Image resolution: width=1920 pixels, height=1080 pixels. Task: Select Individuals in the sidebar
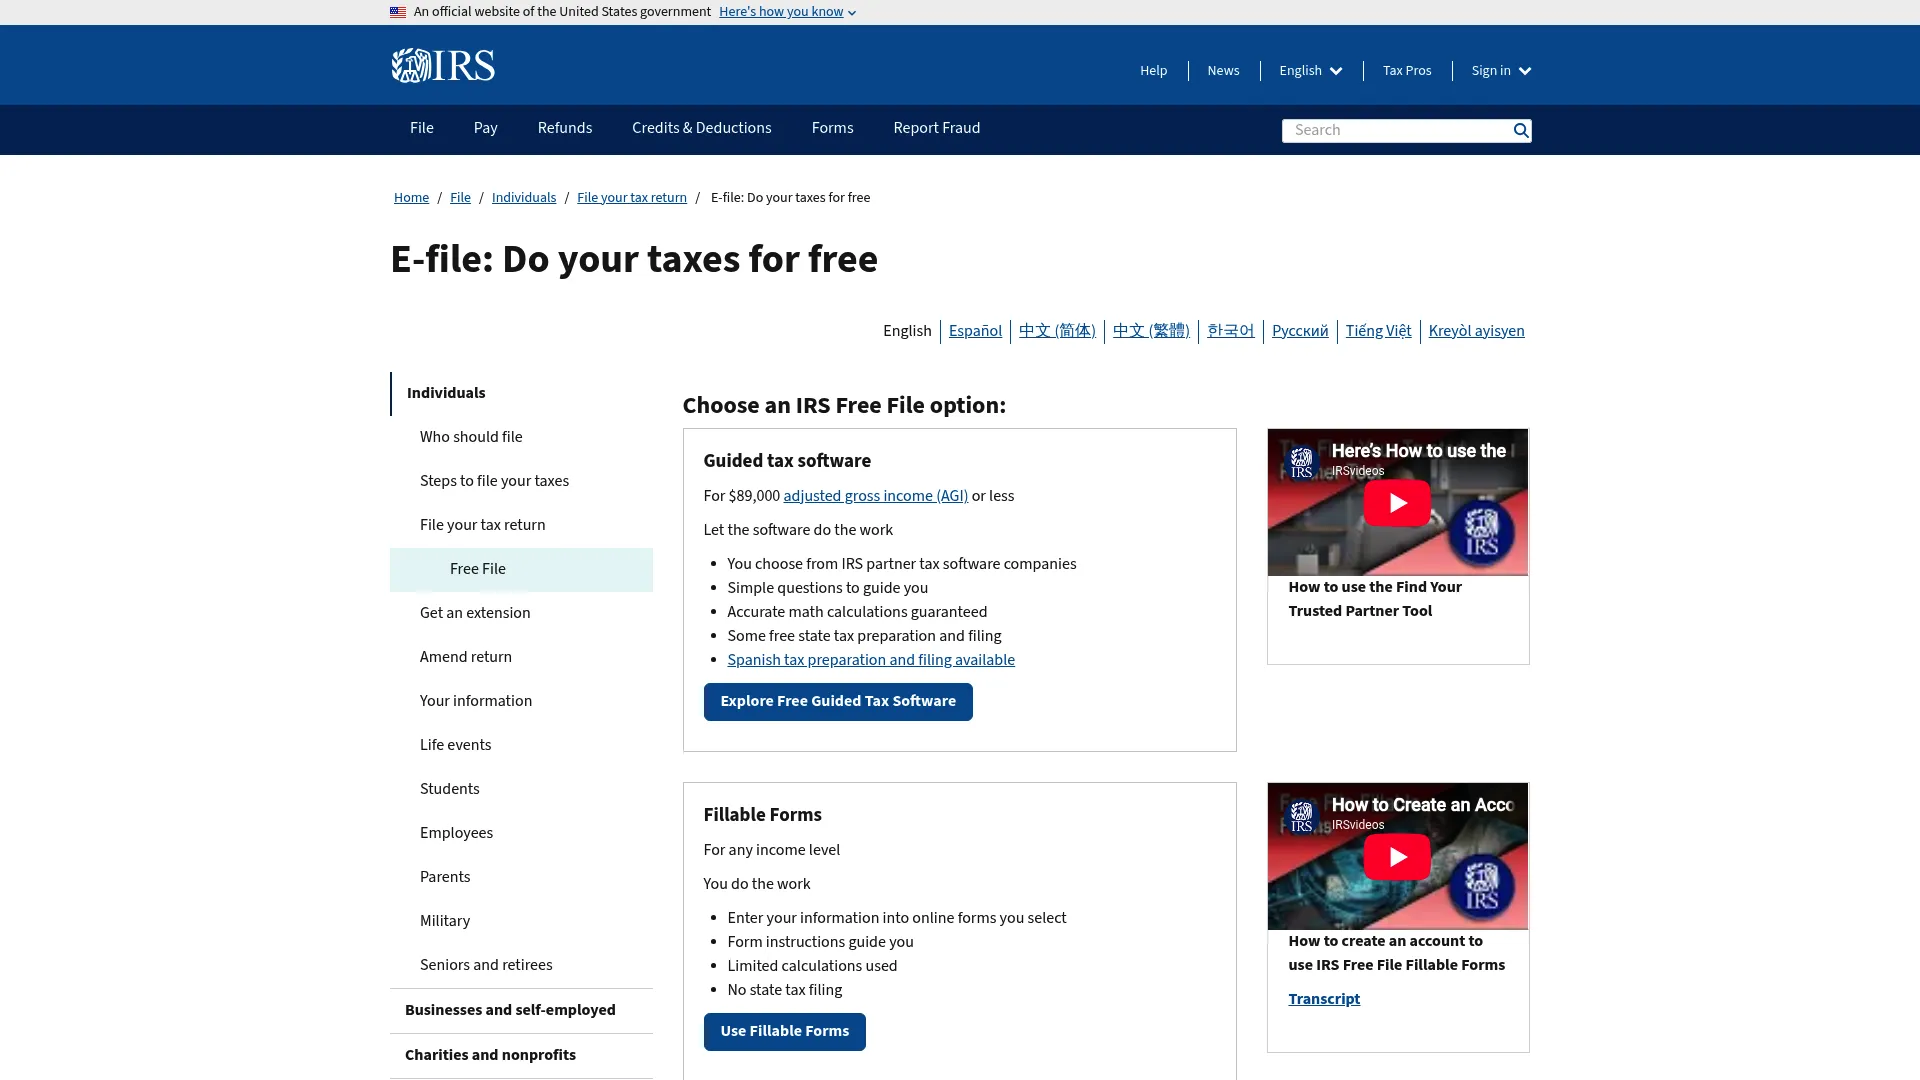point(521,394)
